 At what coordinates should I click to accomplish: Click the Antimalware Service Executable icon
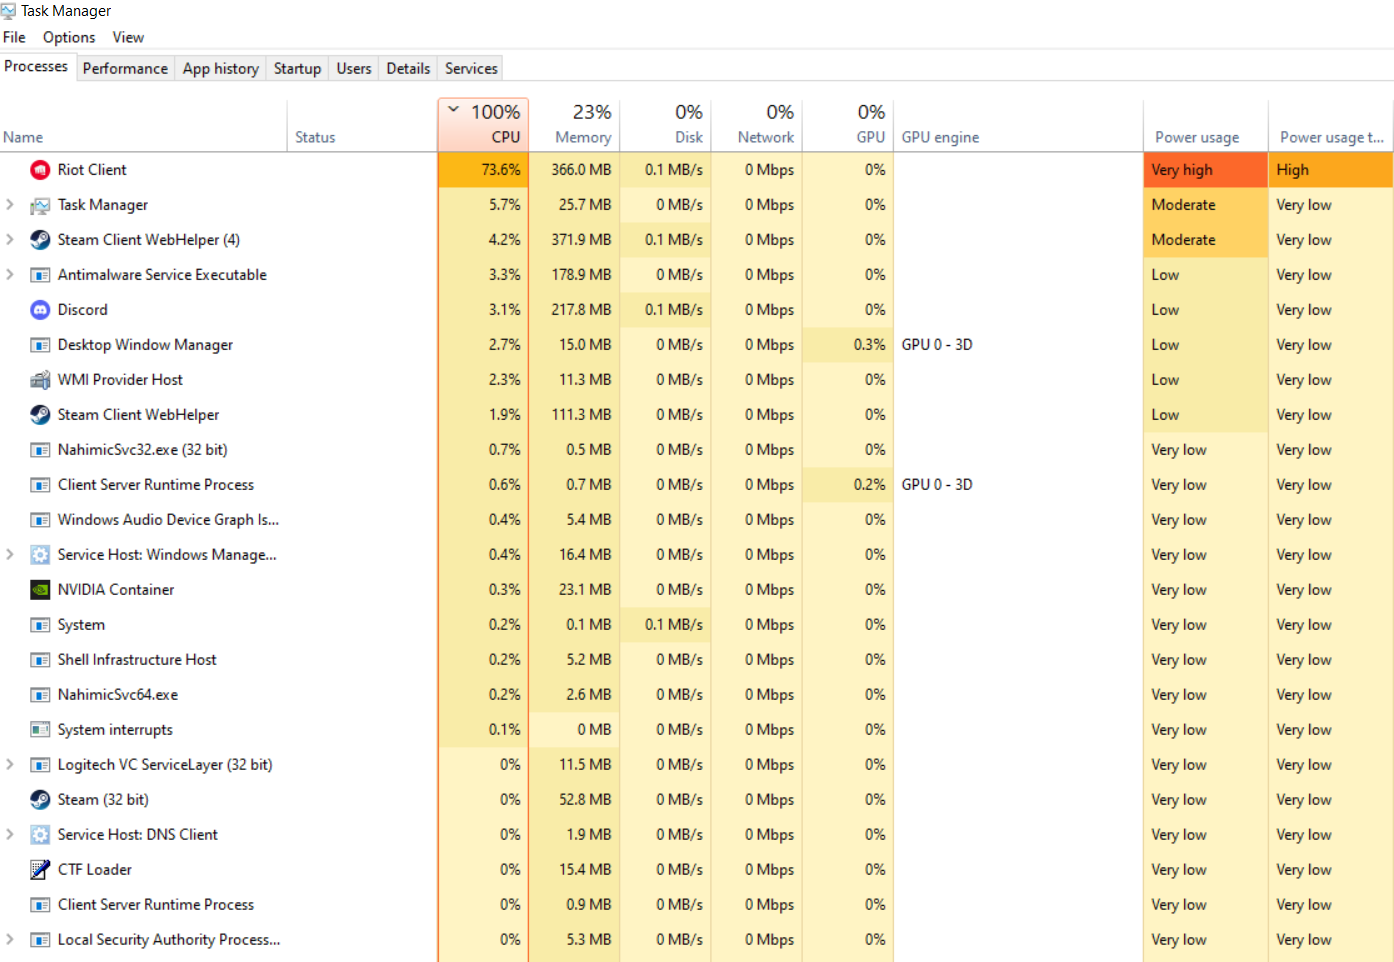pos(40,275)
